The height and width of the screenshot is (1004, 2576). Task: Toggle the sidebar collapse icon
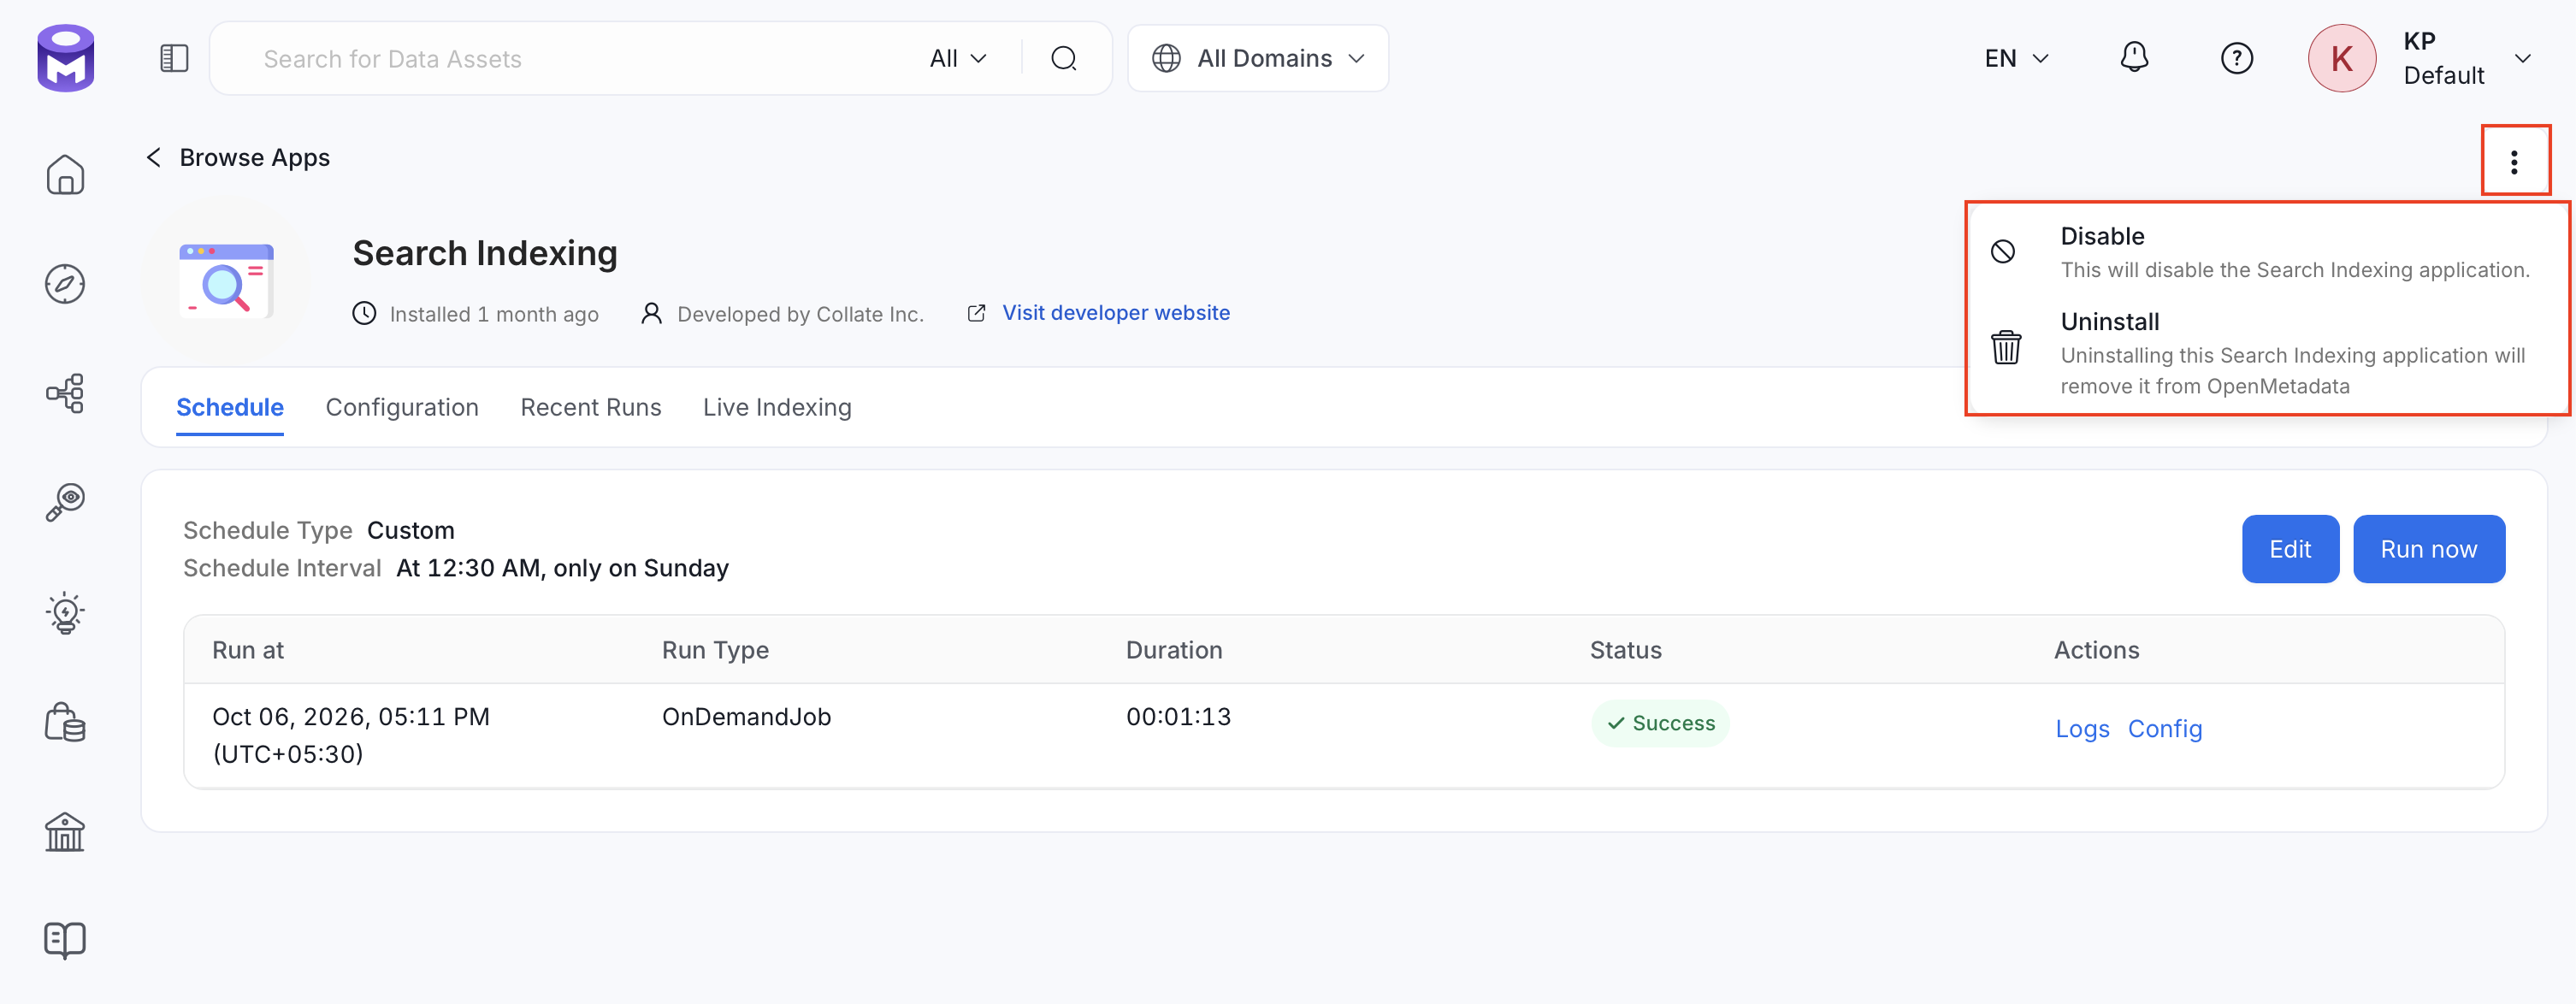tap(174, 58)
